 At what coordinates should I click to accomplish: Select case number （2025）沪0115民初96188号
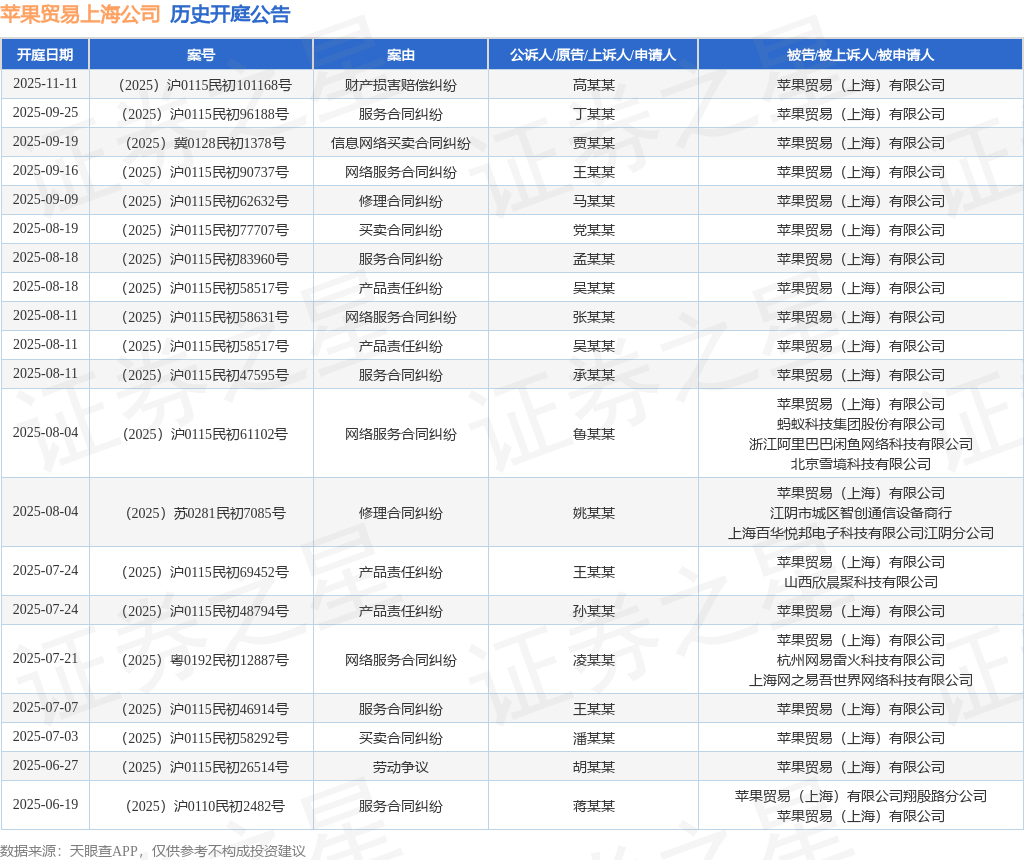click(201, 114)
